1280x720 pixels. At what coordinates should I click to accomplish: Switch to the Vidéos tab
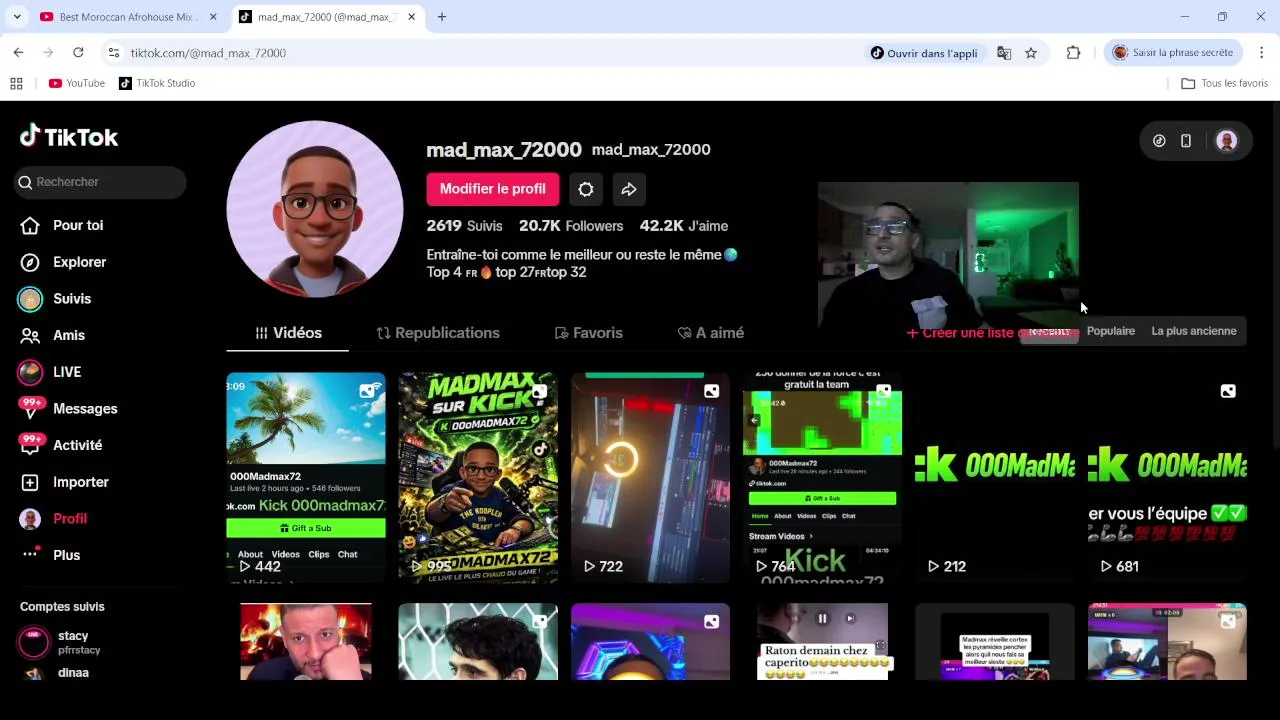click(288, 333)
